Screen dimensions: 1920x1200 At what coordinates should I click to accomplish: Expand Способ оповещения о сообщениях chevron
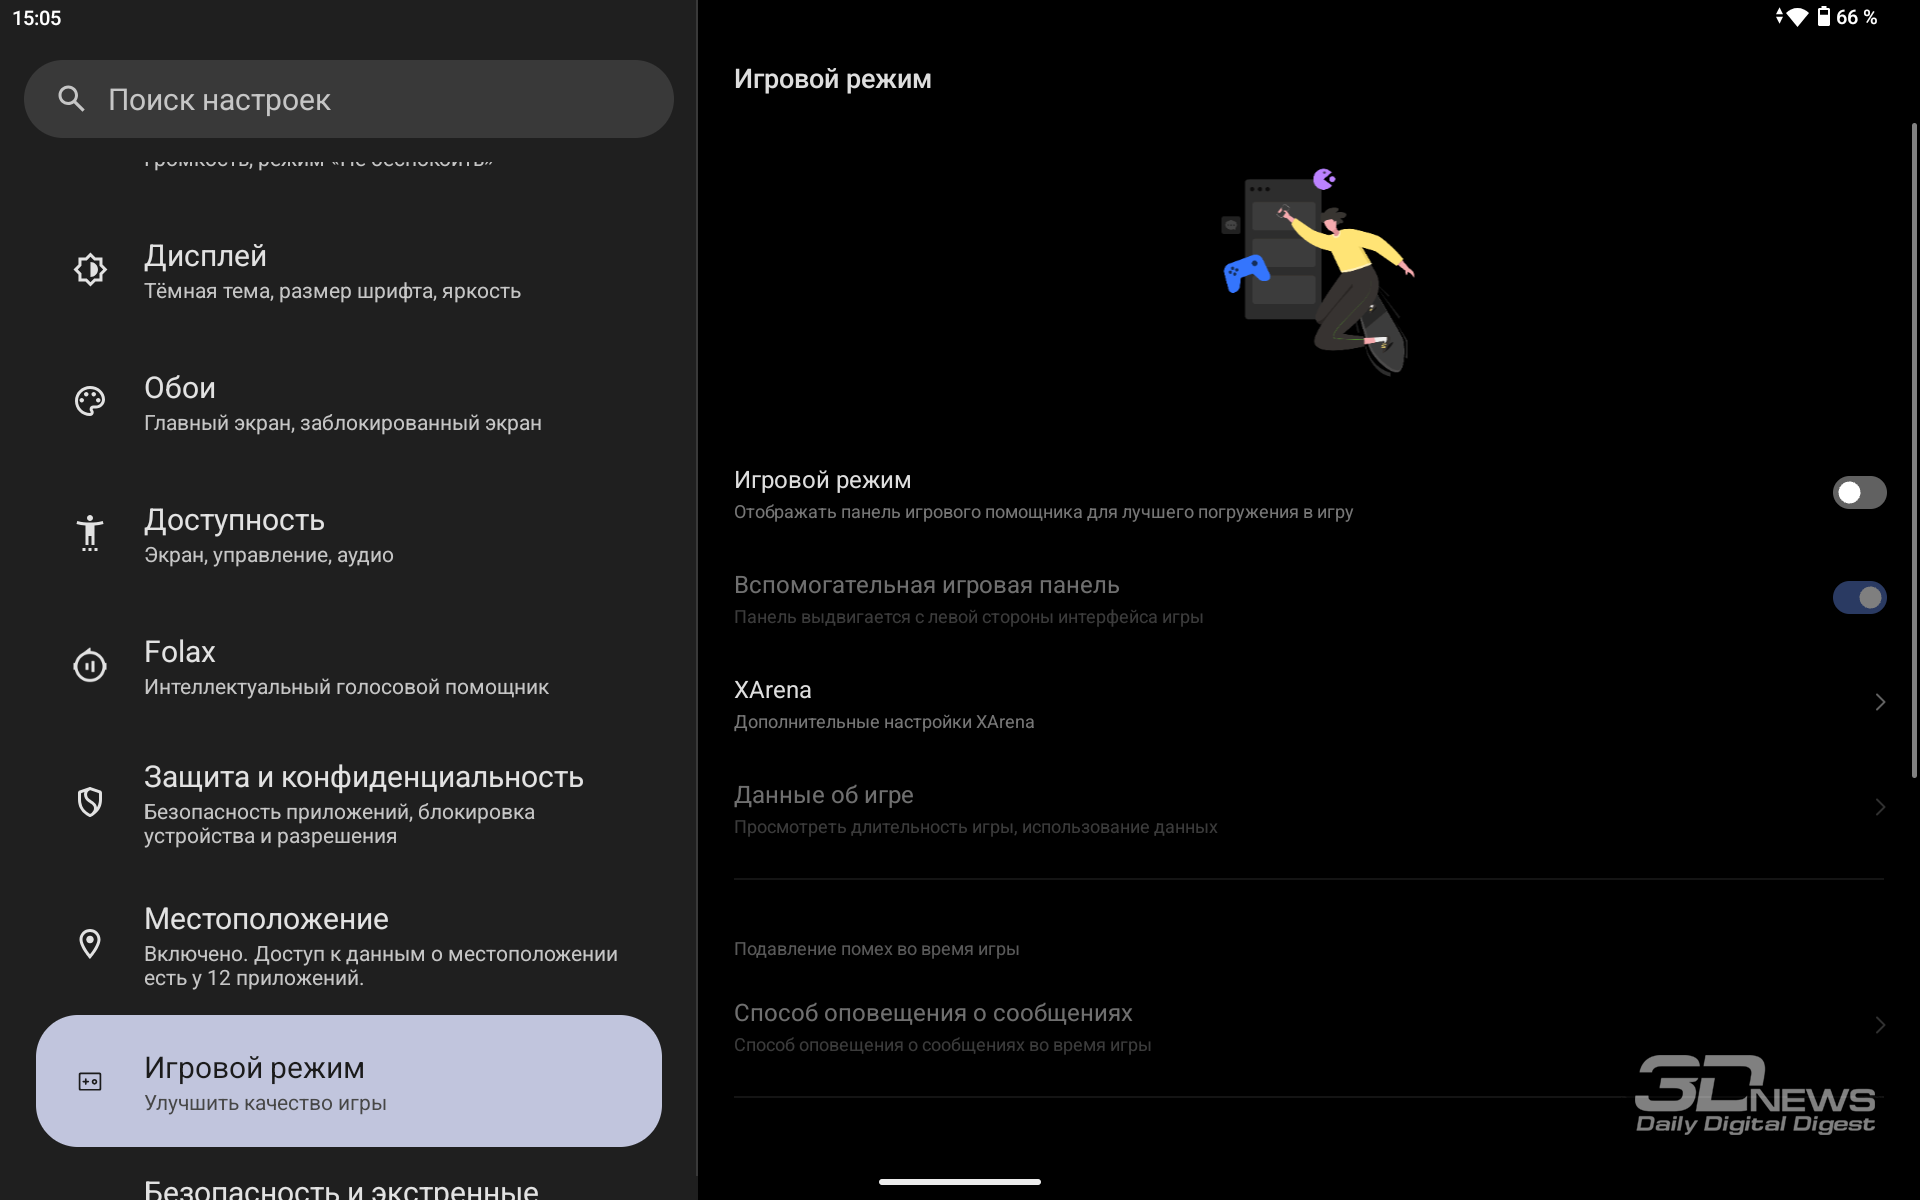(x=1880, y=1025)
